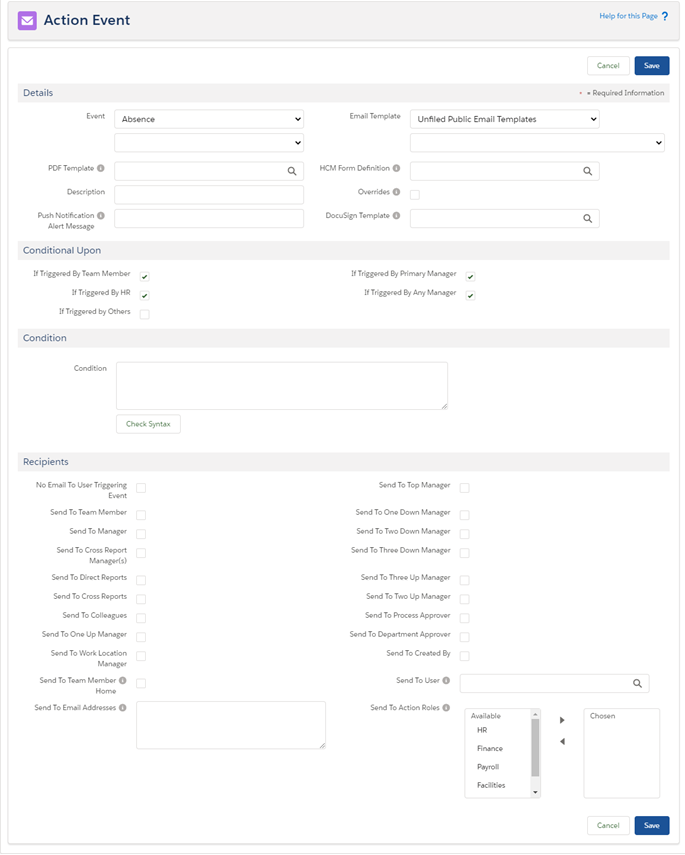Click the Send To User search icon
The height and width of the screenshot is (855, 685).
637,684
